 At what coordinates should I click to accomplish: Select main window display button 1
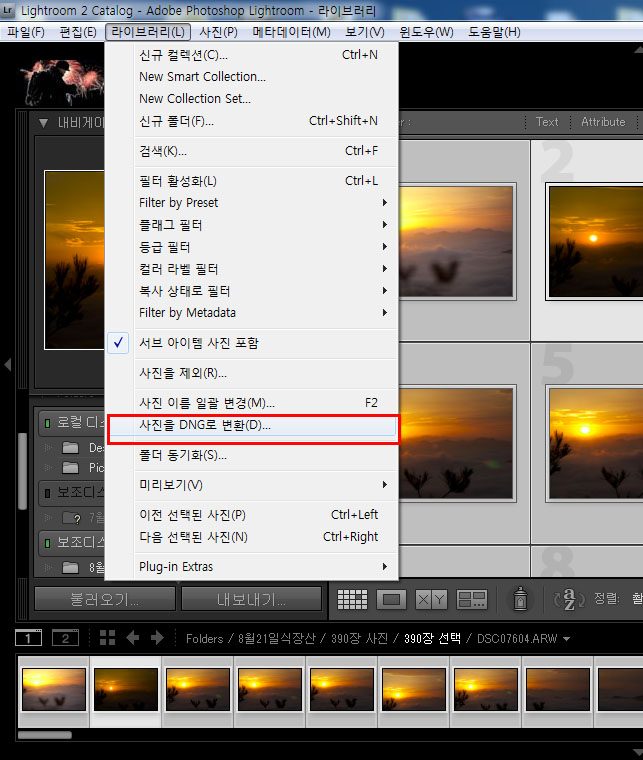coord(30,638)
